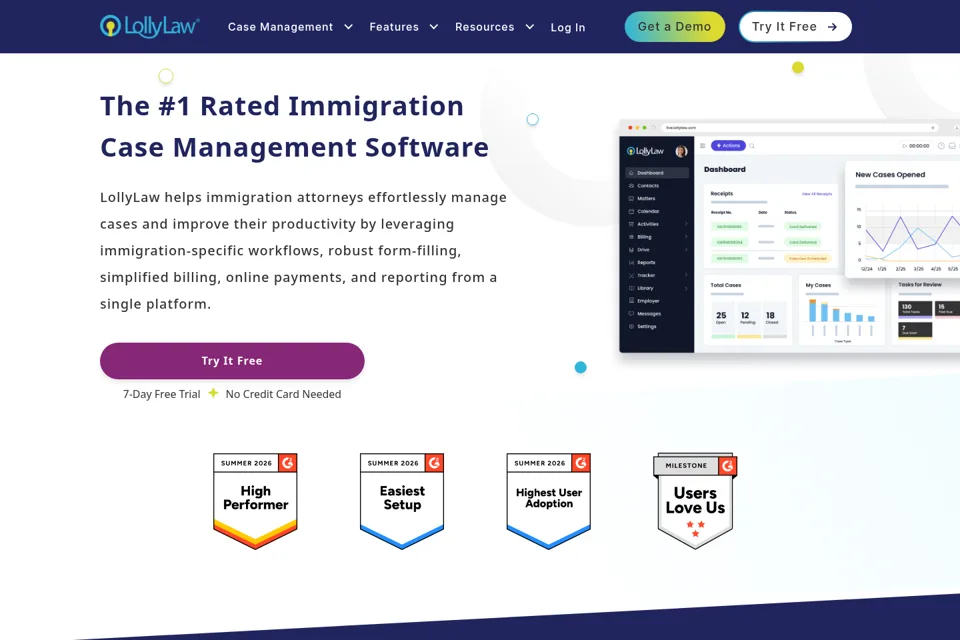Click the High Performer G2 badge
The height and width of the screenshot is (640, 960).
[255, 501]
